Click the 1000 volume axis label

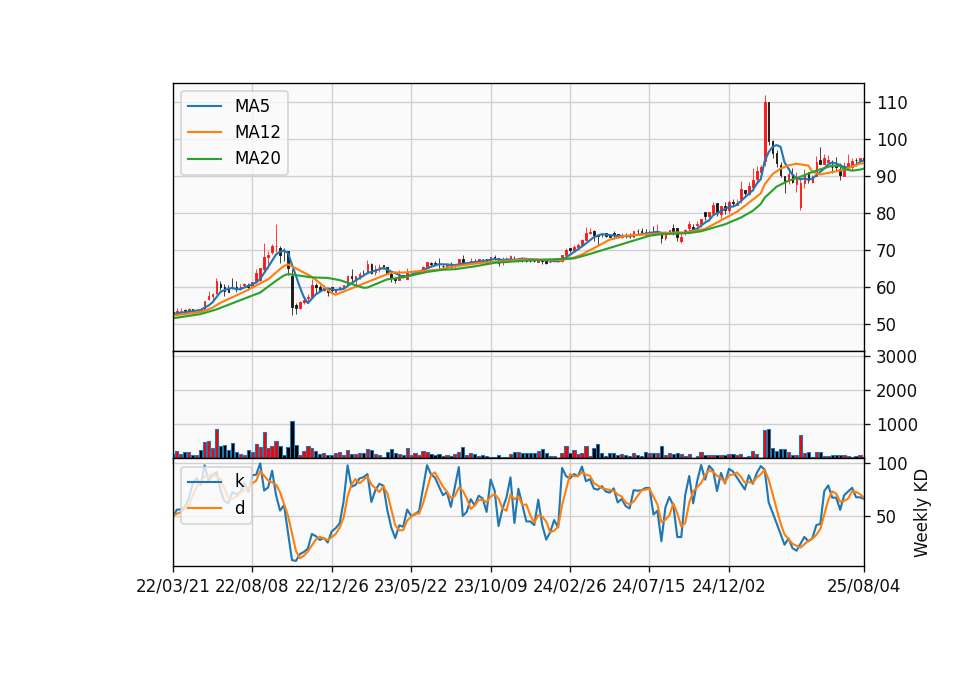(x=897, y=425)
